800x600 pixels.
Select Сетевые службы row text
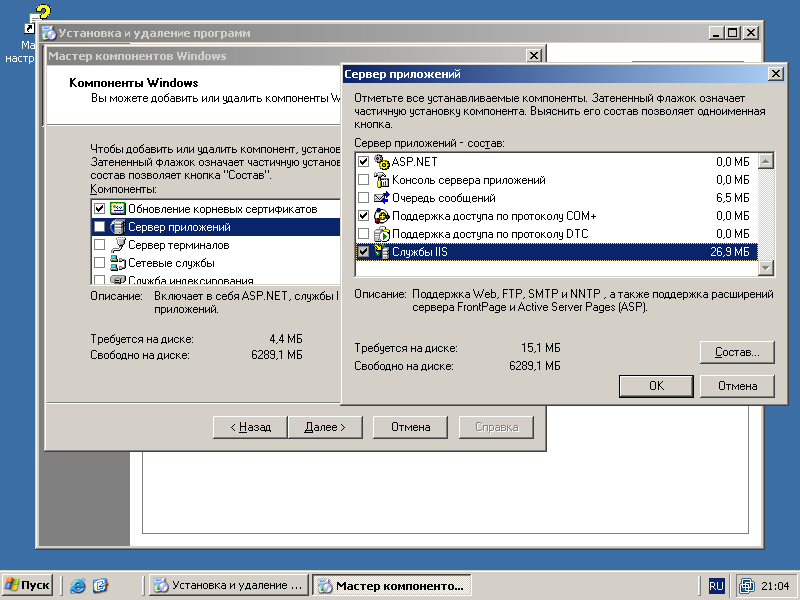point(171,263)
